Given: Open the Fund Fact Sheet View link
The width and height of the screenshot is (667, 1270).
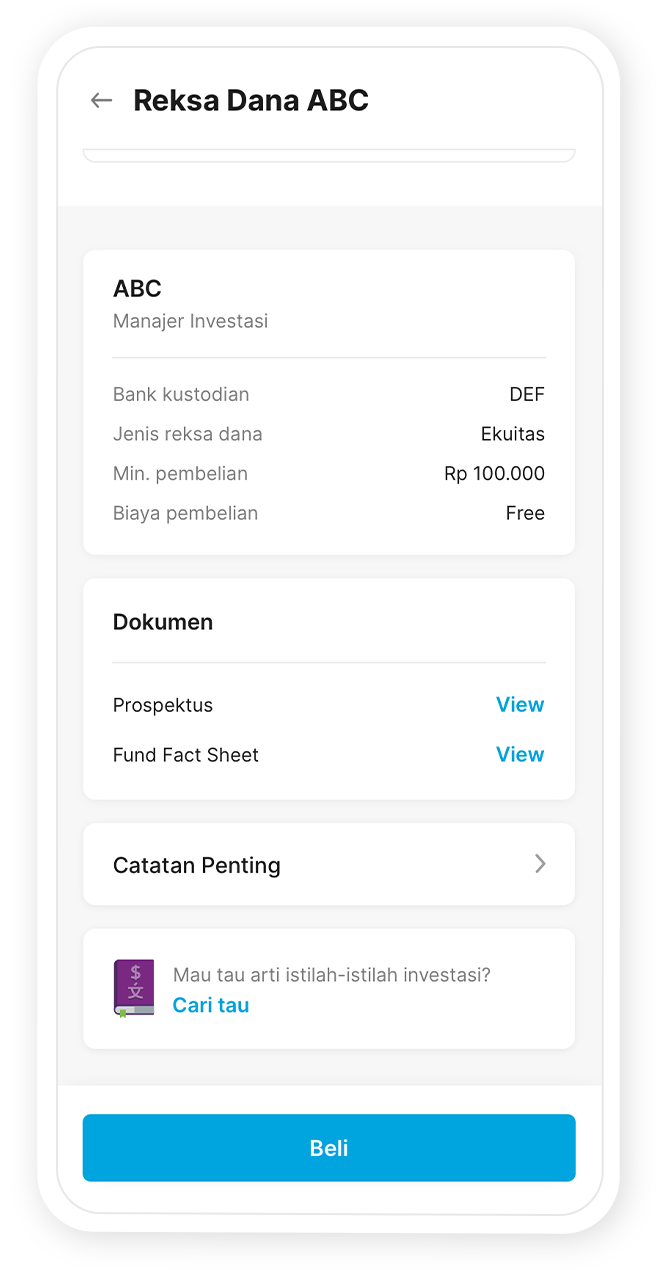Looking at the screenshot, I should click(520, 755).
